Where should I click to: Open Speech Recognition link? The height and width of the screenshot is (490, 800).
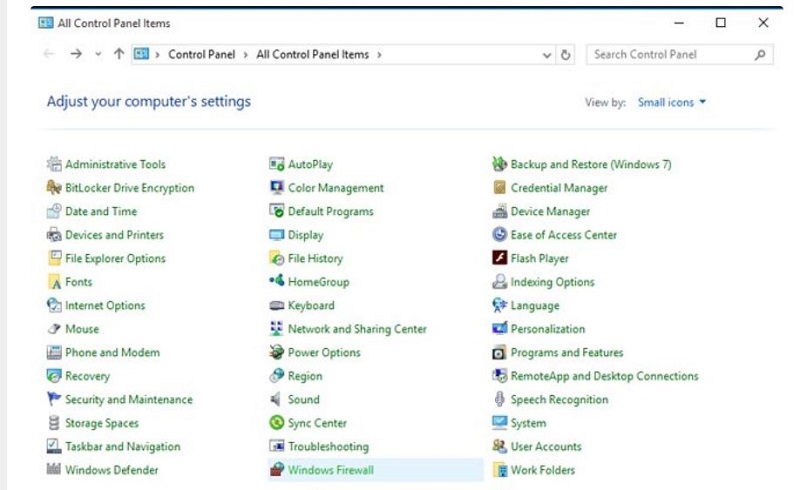tap(559, 399)
